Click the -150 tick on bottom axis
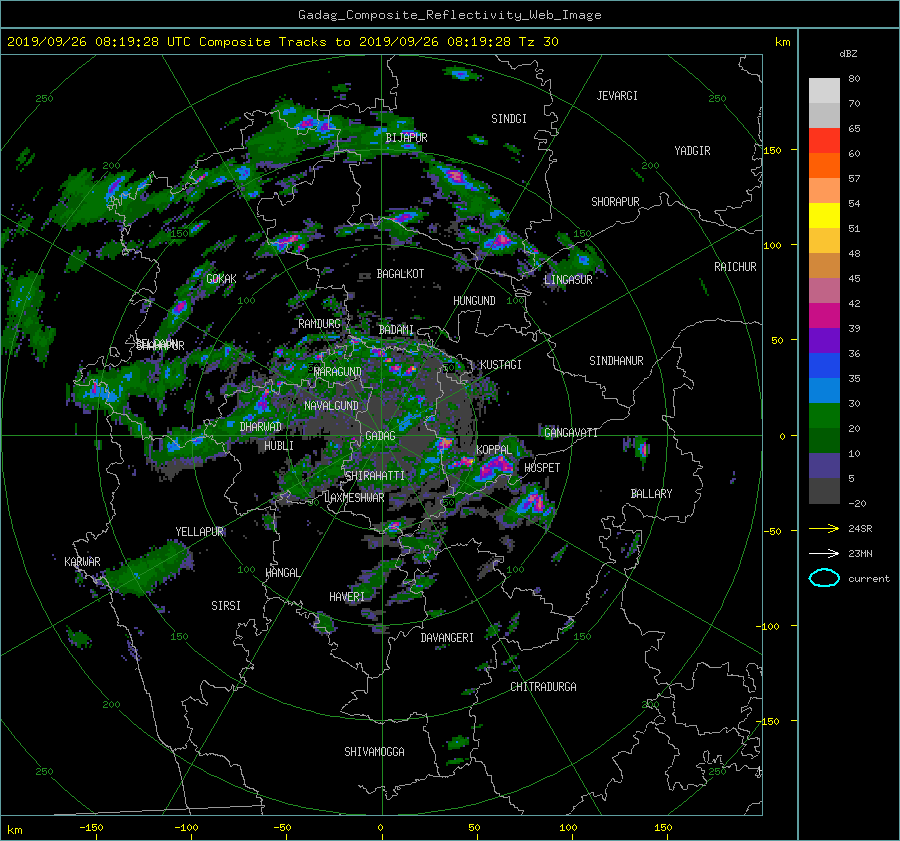Screen dimensions: 900x841 pyautogui.click(x=91, y=828)
